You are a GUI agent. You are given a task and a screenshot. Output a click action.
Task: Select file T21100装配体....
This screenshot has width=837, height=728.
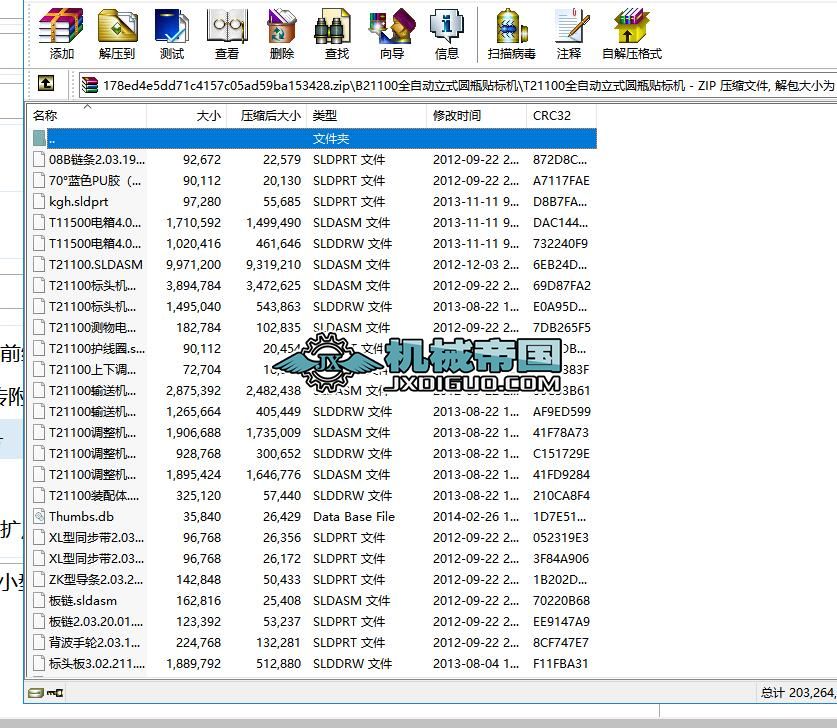click(x=314, y=495)
